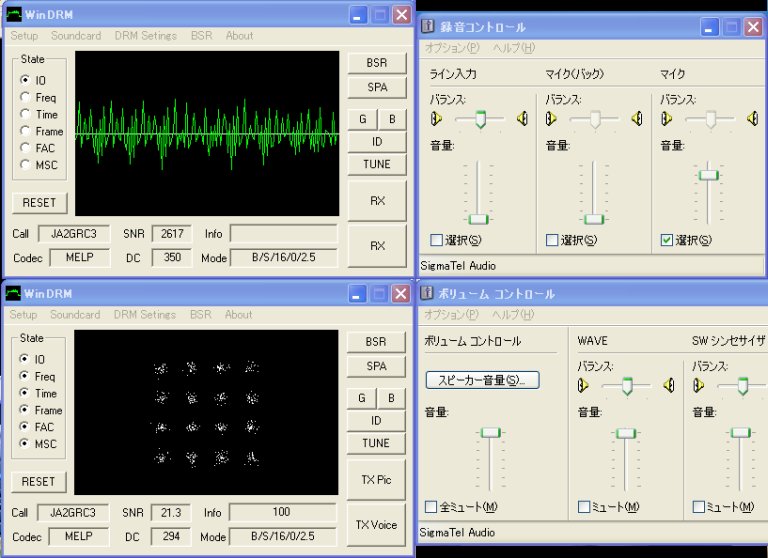The image size is (768, 558).
Task: Open スピーカー音量 settings button
Action: point(482,380)
